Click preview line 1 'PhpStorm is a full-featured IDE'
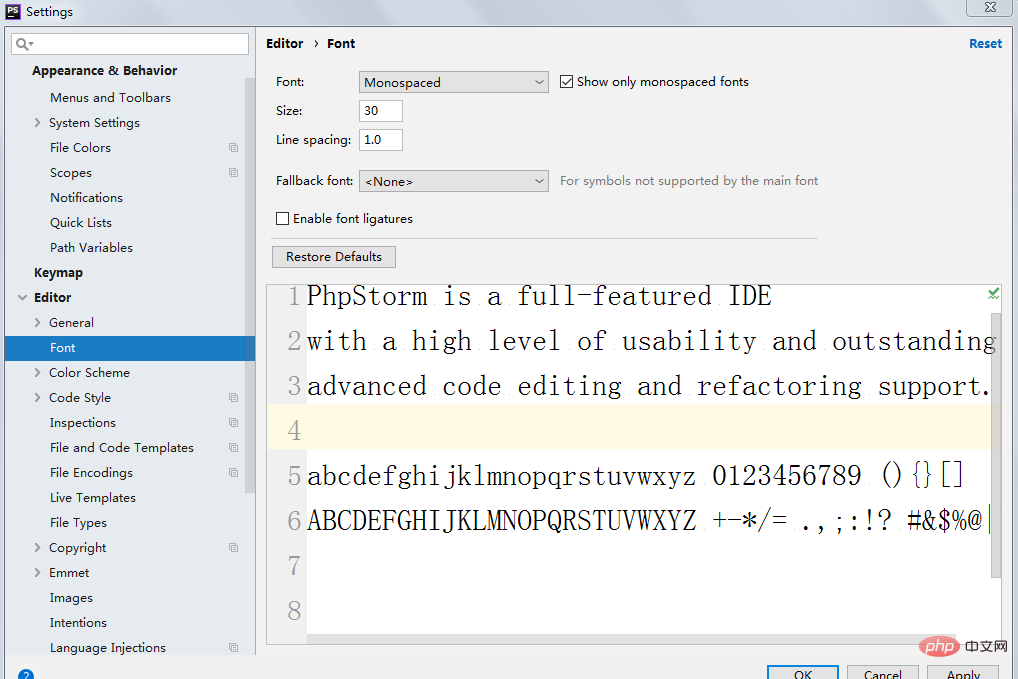Image resolution: width=1018 pixels, height=679 pixels. pos(539,297)
